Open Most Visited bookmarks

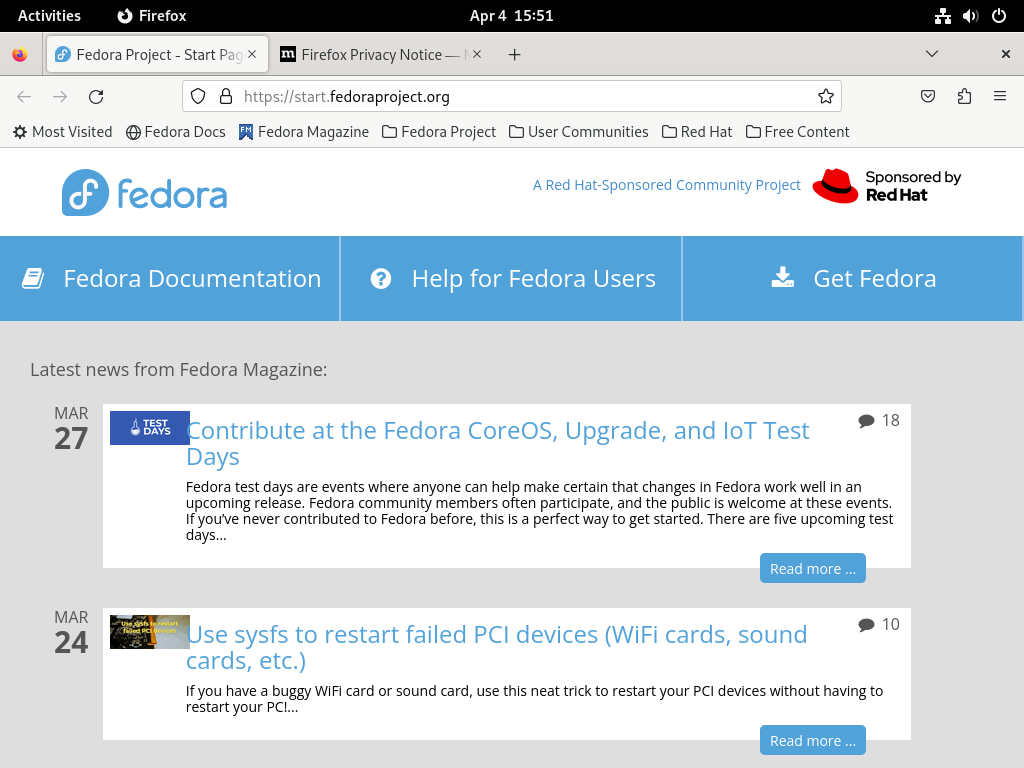(63, 132)
